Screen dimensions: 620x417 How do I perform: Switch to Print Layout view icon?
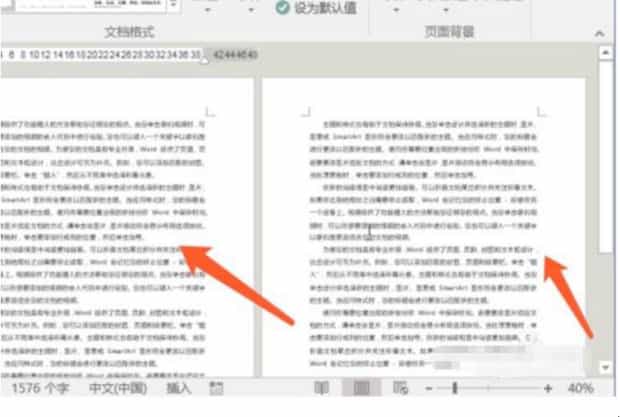(x=362, y=388)
